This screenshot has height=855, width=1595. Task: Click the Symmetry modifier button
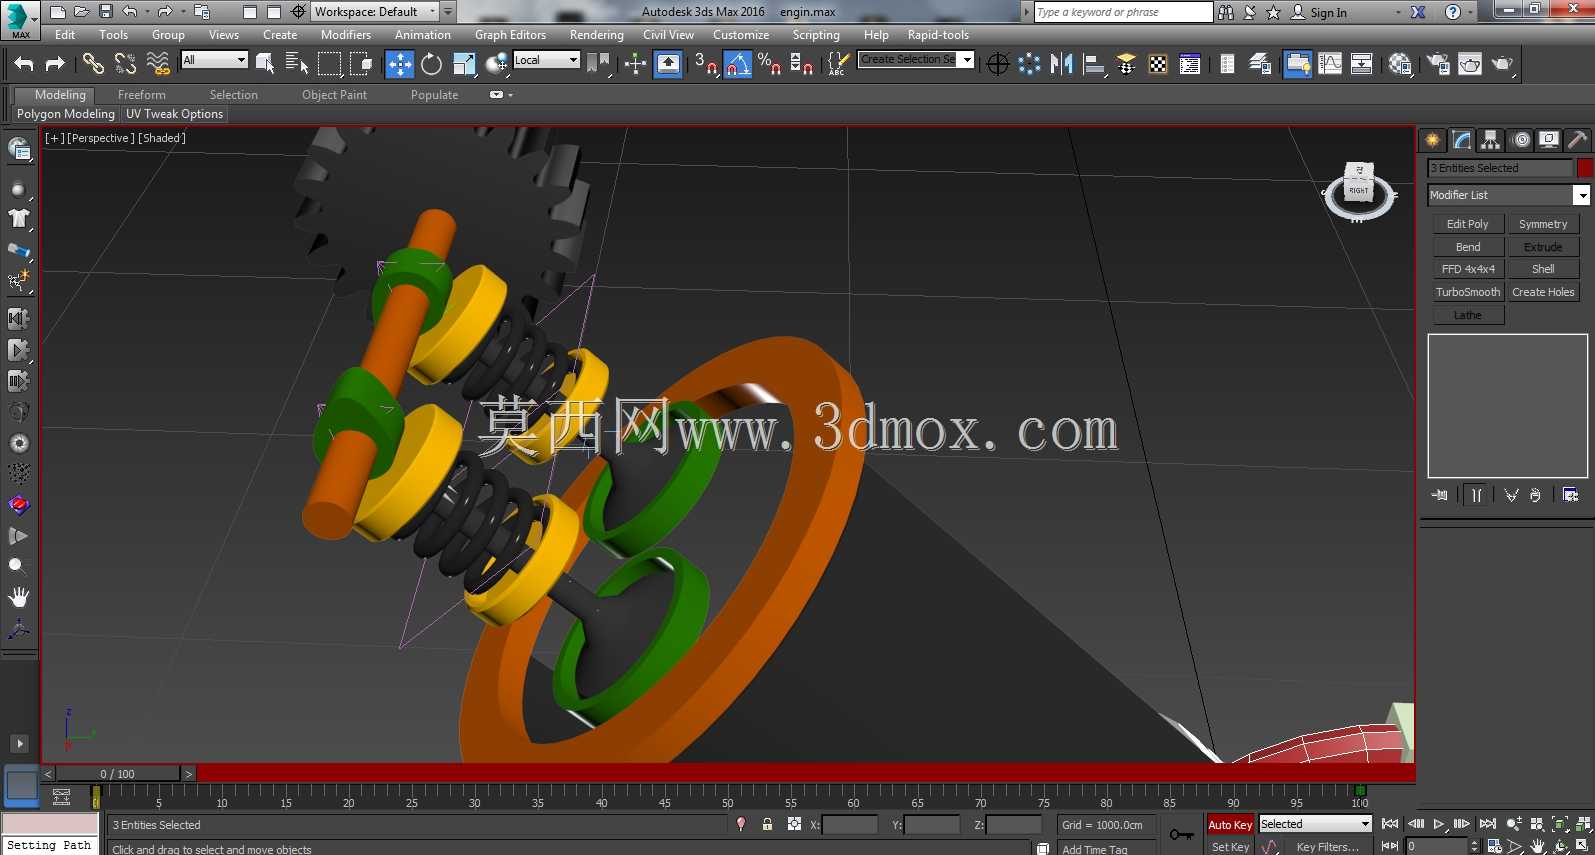[x=1543, y=224]
